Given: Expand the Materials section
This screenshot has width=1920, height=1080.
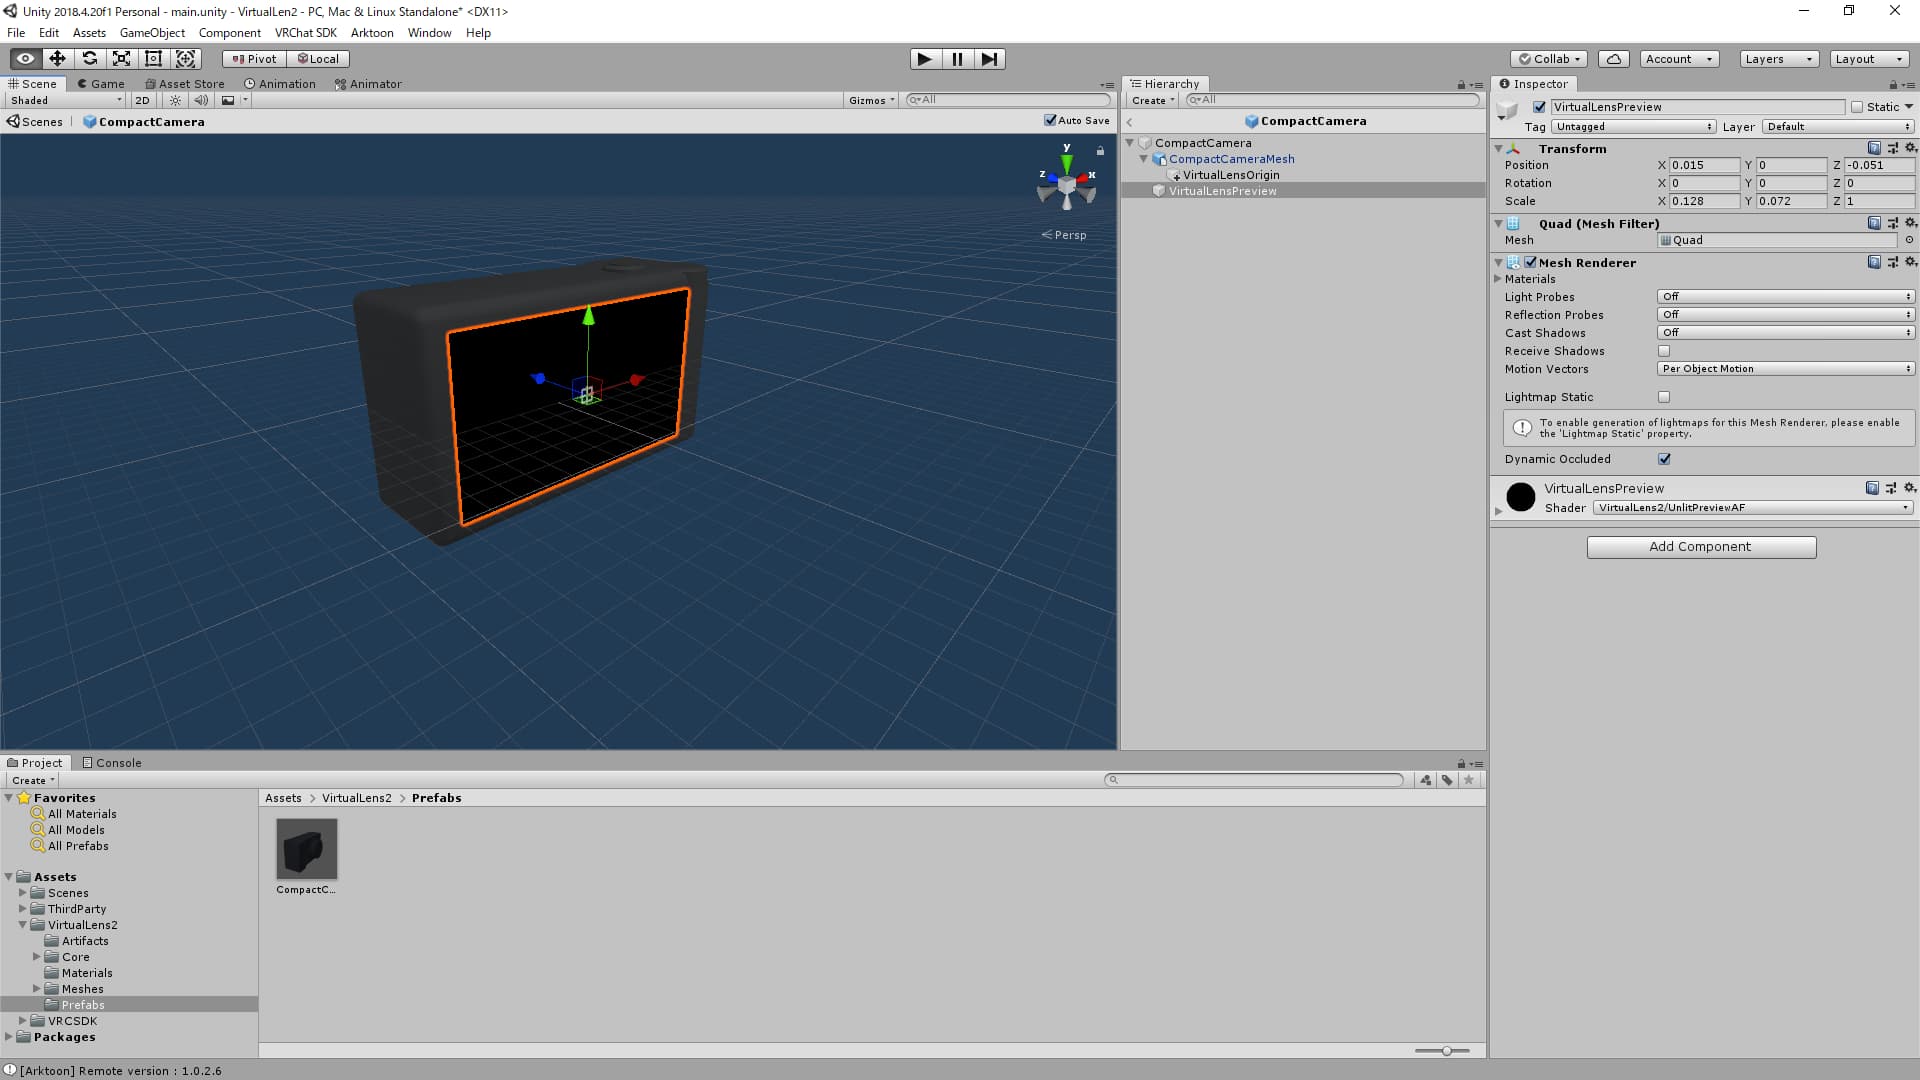Looking at the screenshot, I should click(x=1498, y=279).
